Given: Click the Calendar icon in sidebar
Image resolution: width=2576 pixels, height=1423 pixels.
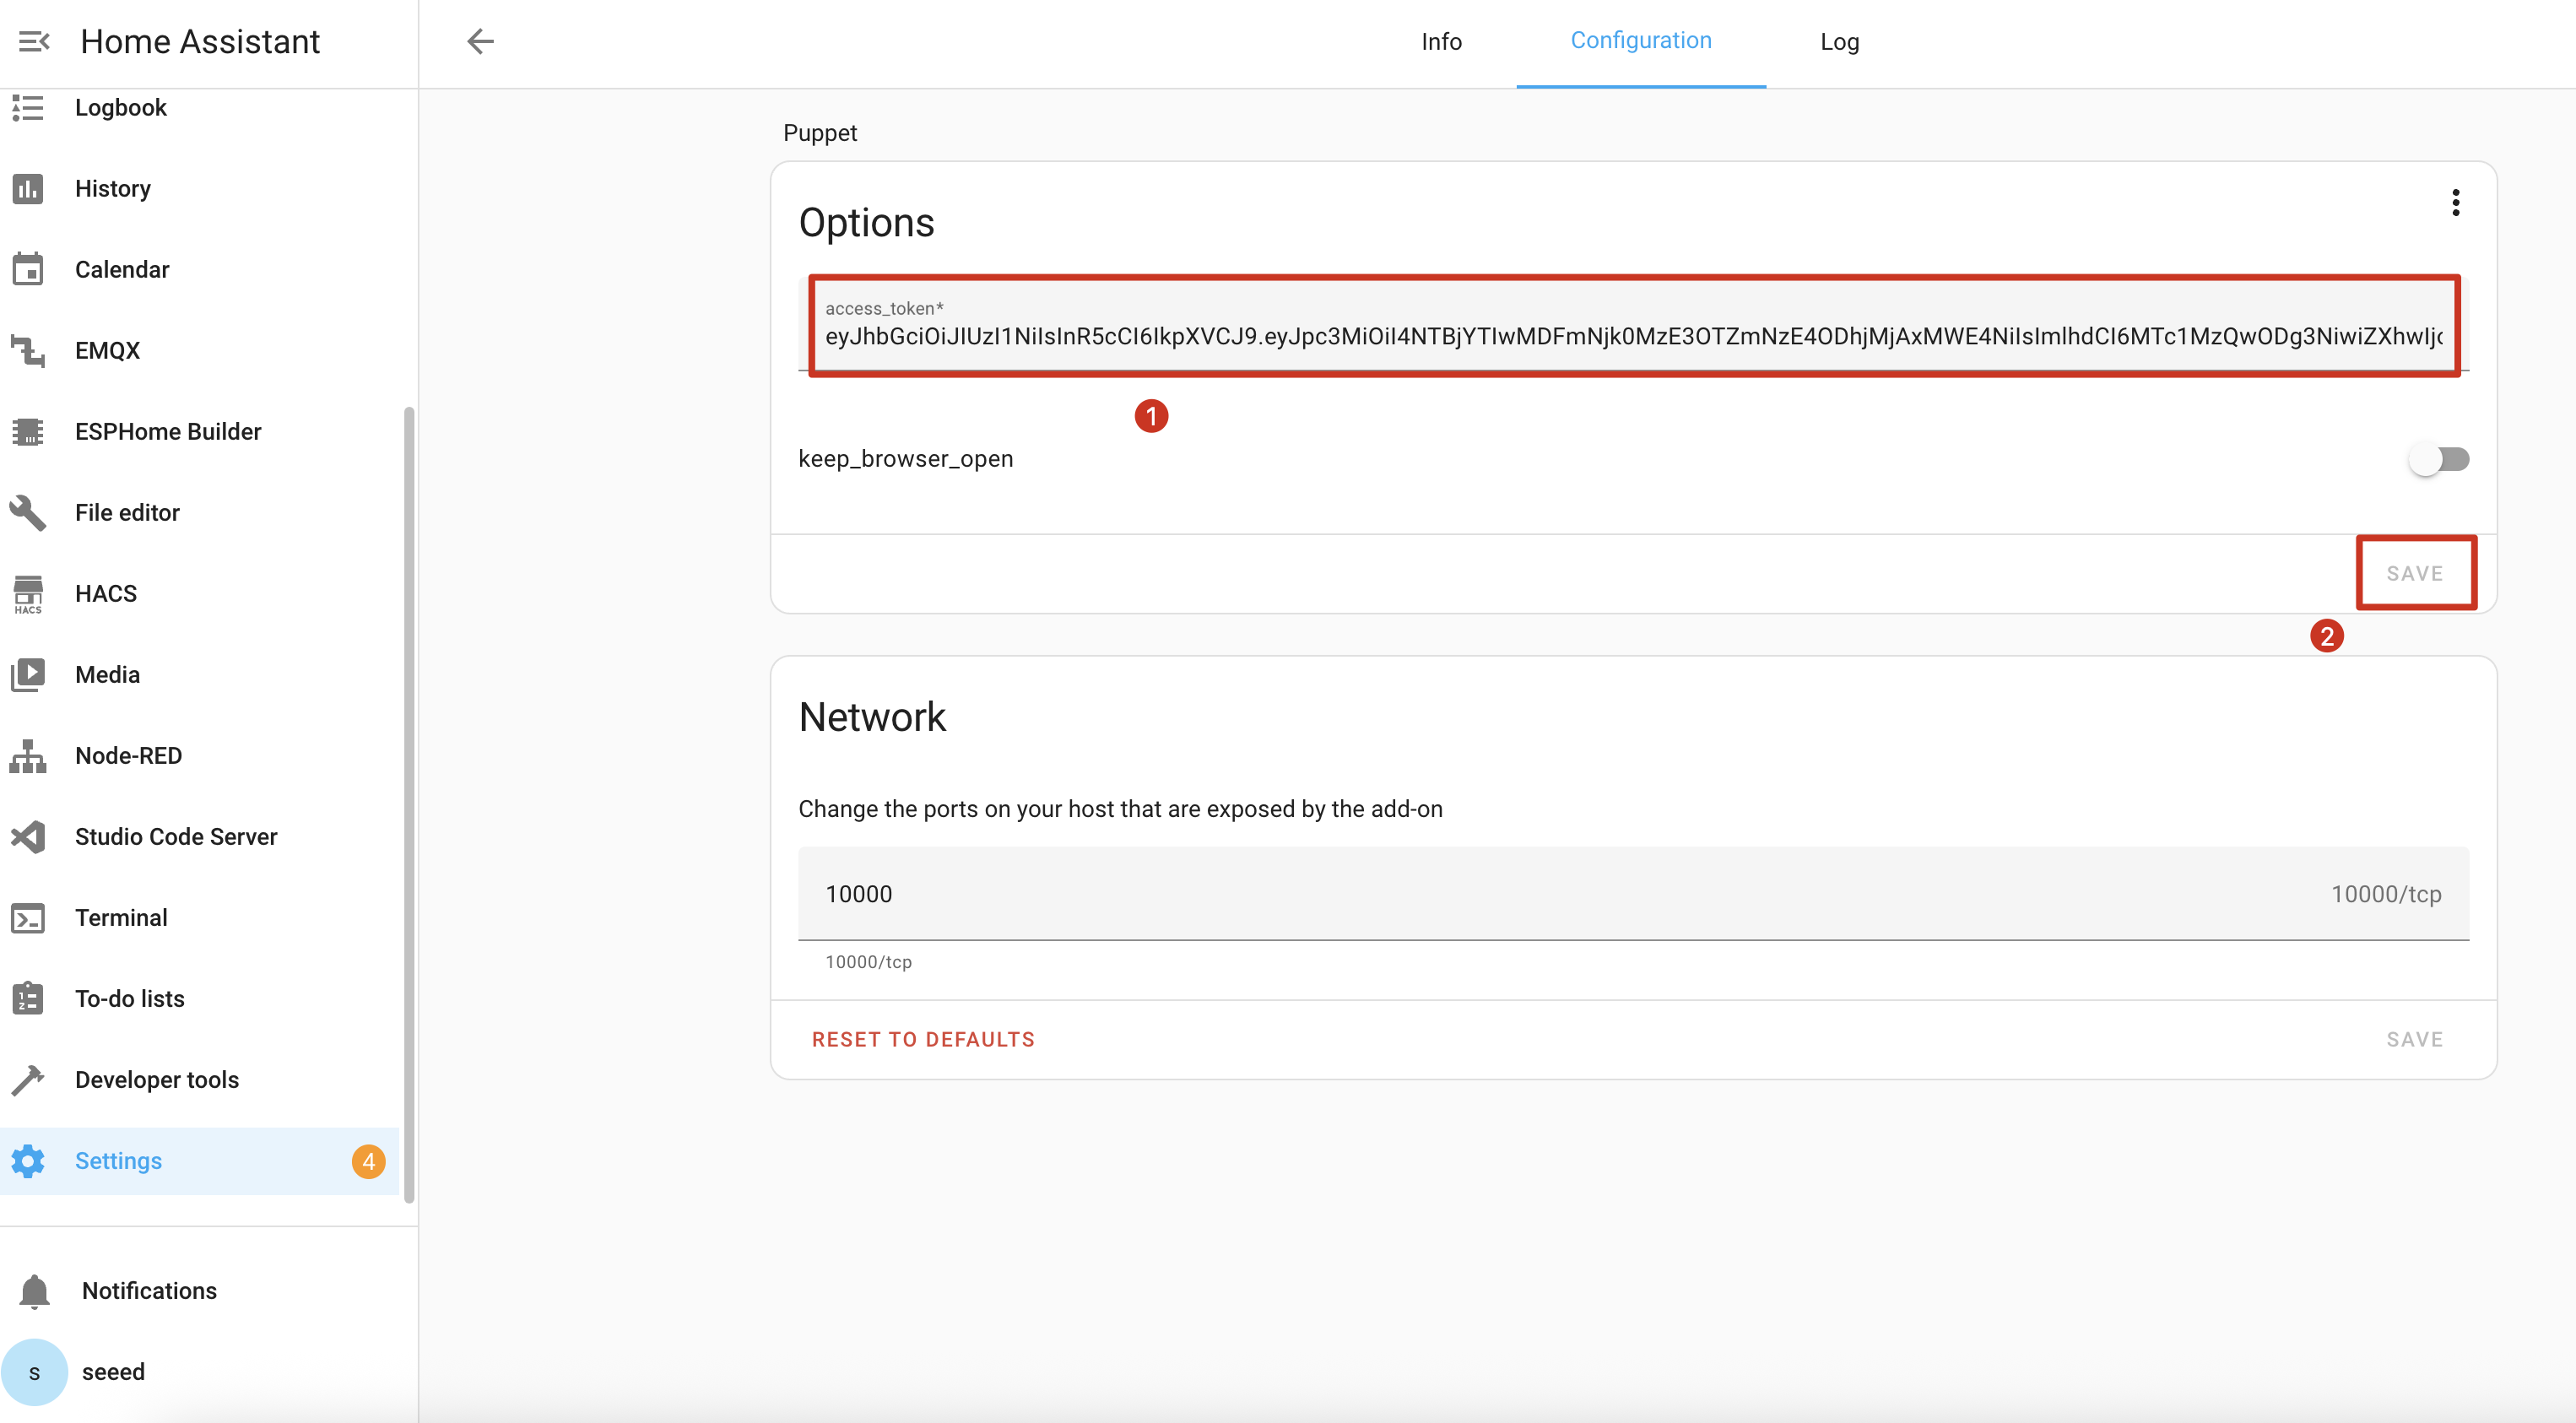Looking at the screenshot, I should [x=28, y=269].
